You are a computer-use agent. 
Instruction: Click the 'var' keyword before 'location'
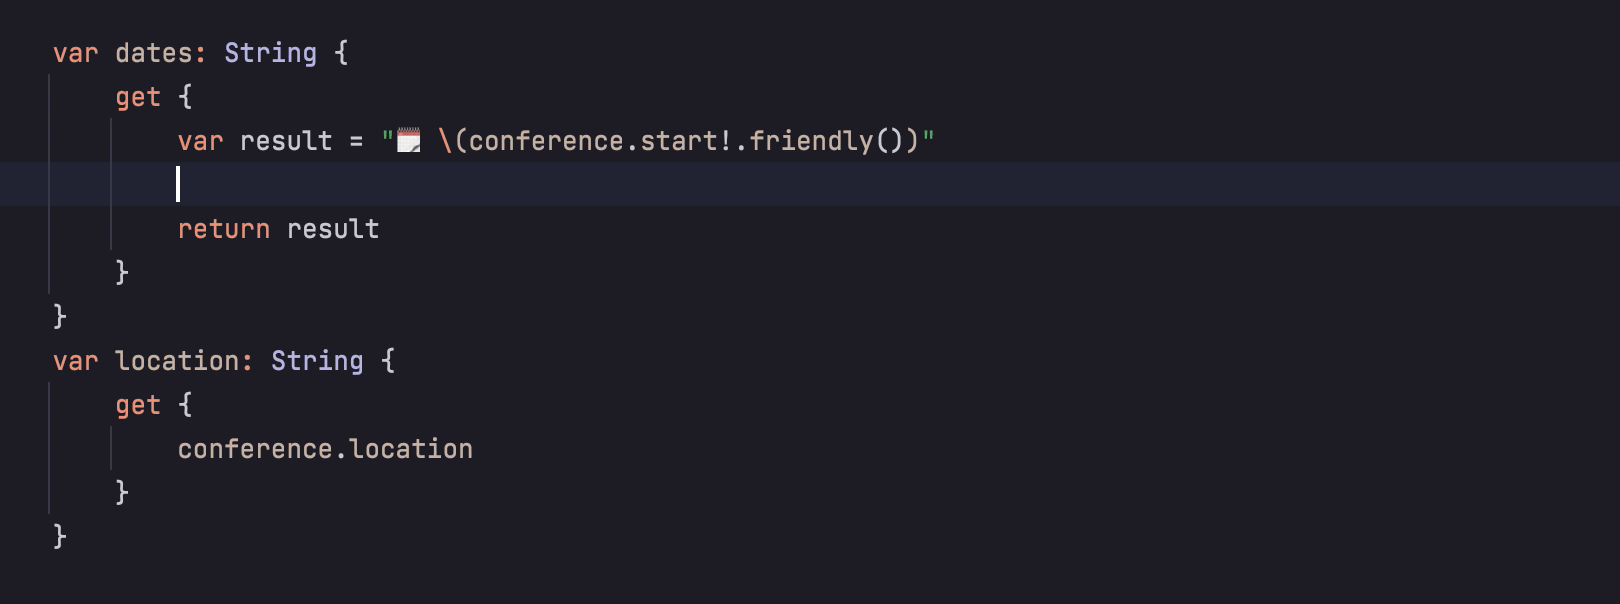76,361
